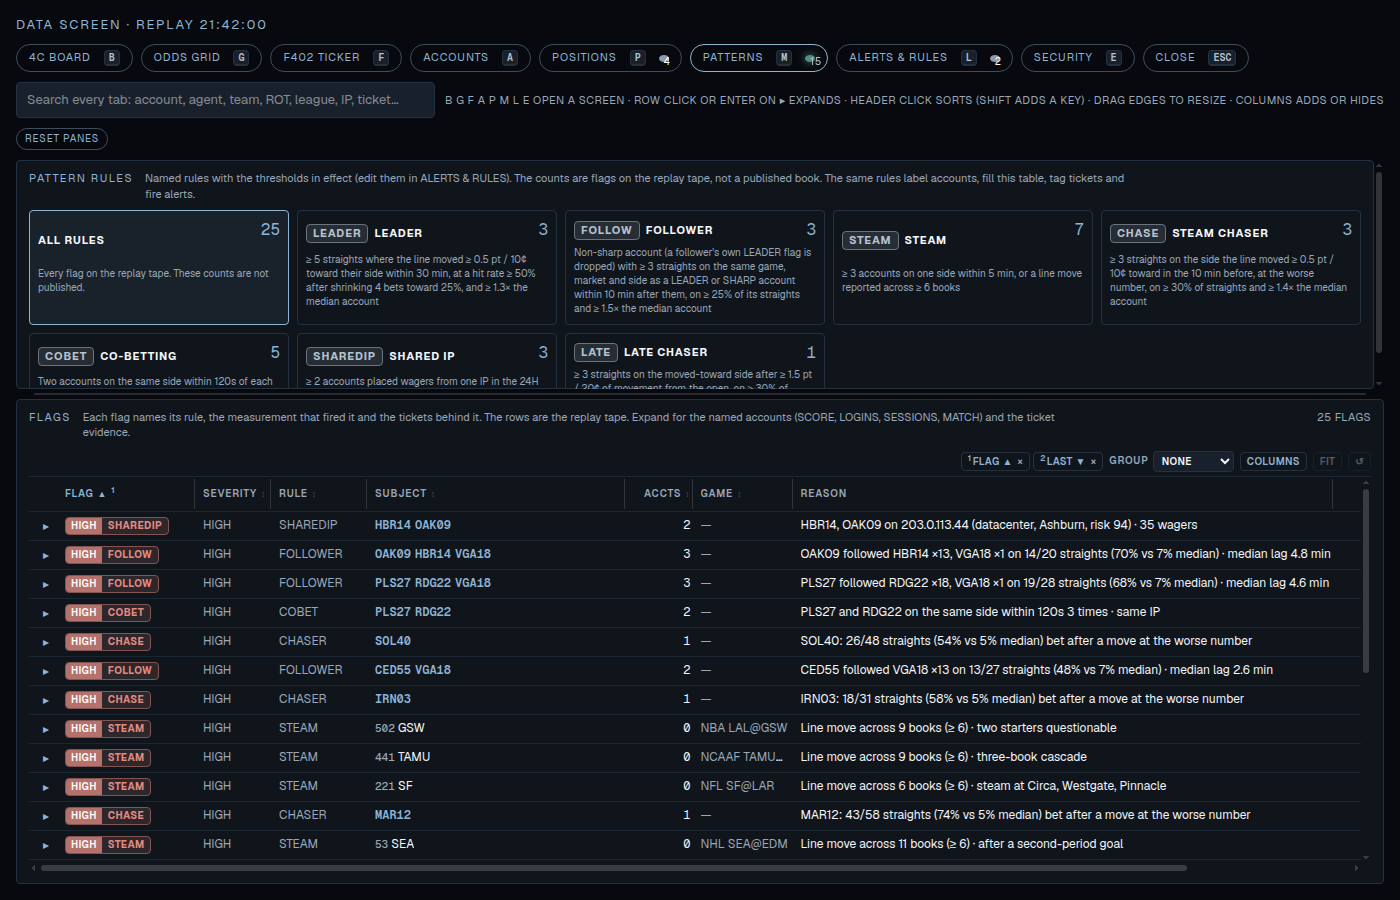Switch to the 4C Board tab
The width and height of the screenshot is (1400, 900).
tap(73, 58)
